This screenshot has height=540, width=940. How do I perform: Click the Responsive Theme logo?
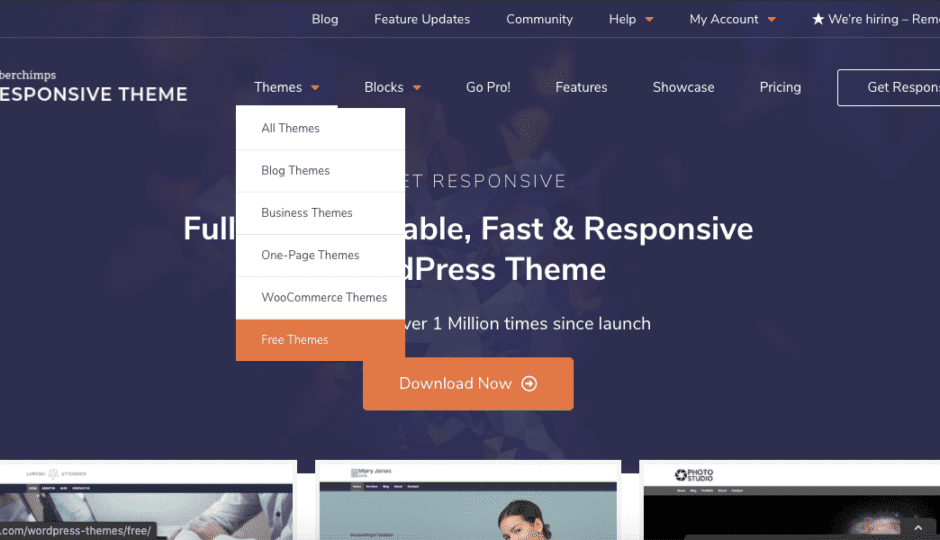[94, 87]
